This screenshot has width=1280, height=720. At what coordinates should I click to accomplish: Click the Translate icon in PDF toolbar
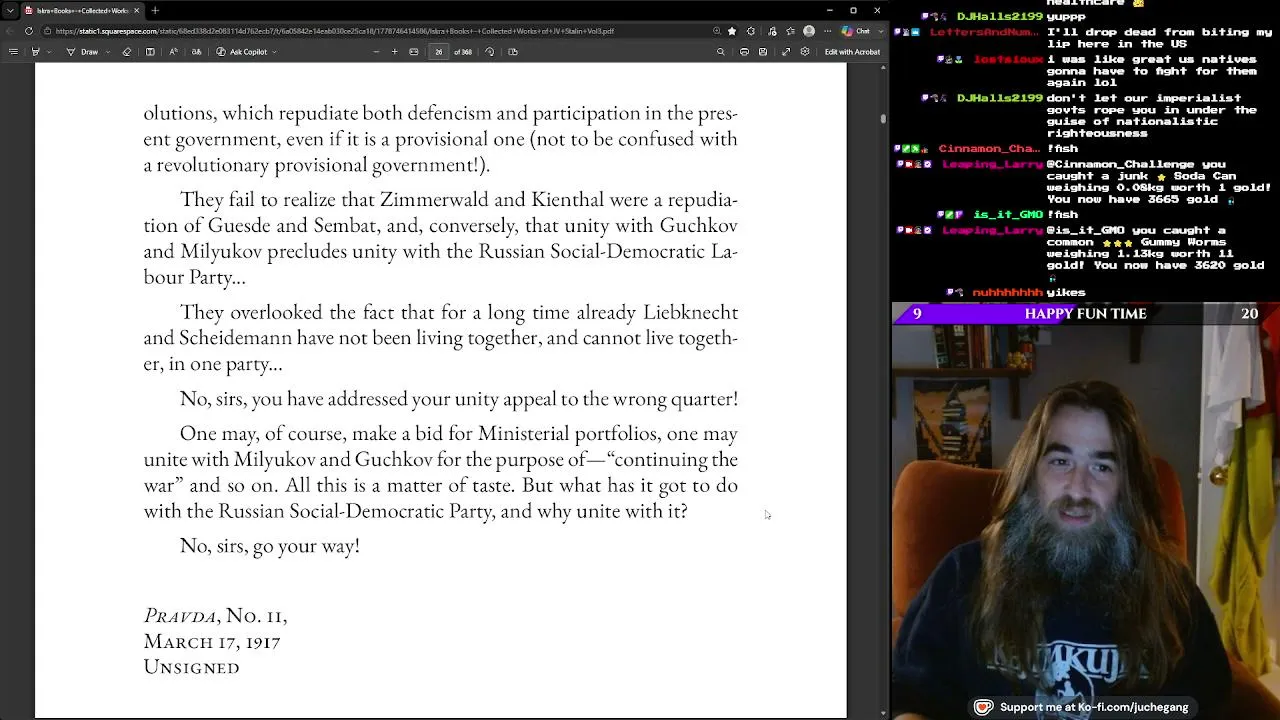point(196,52)
